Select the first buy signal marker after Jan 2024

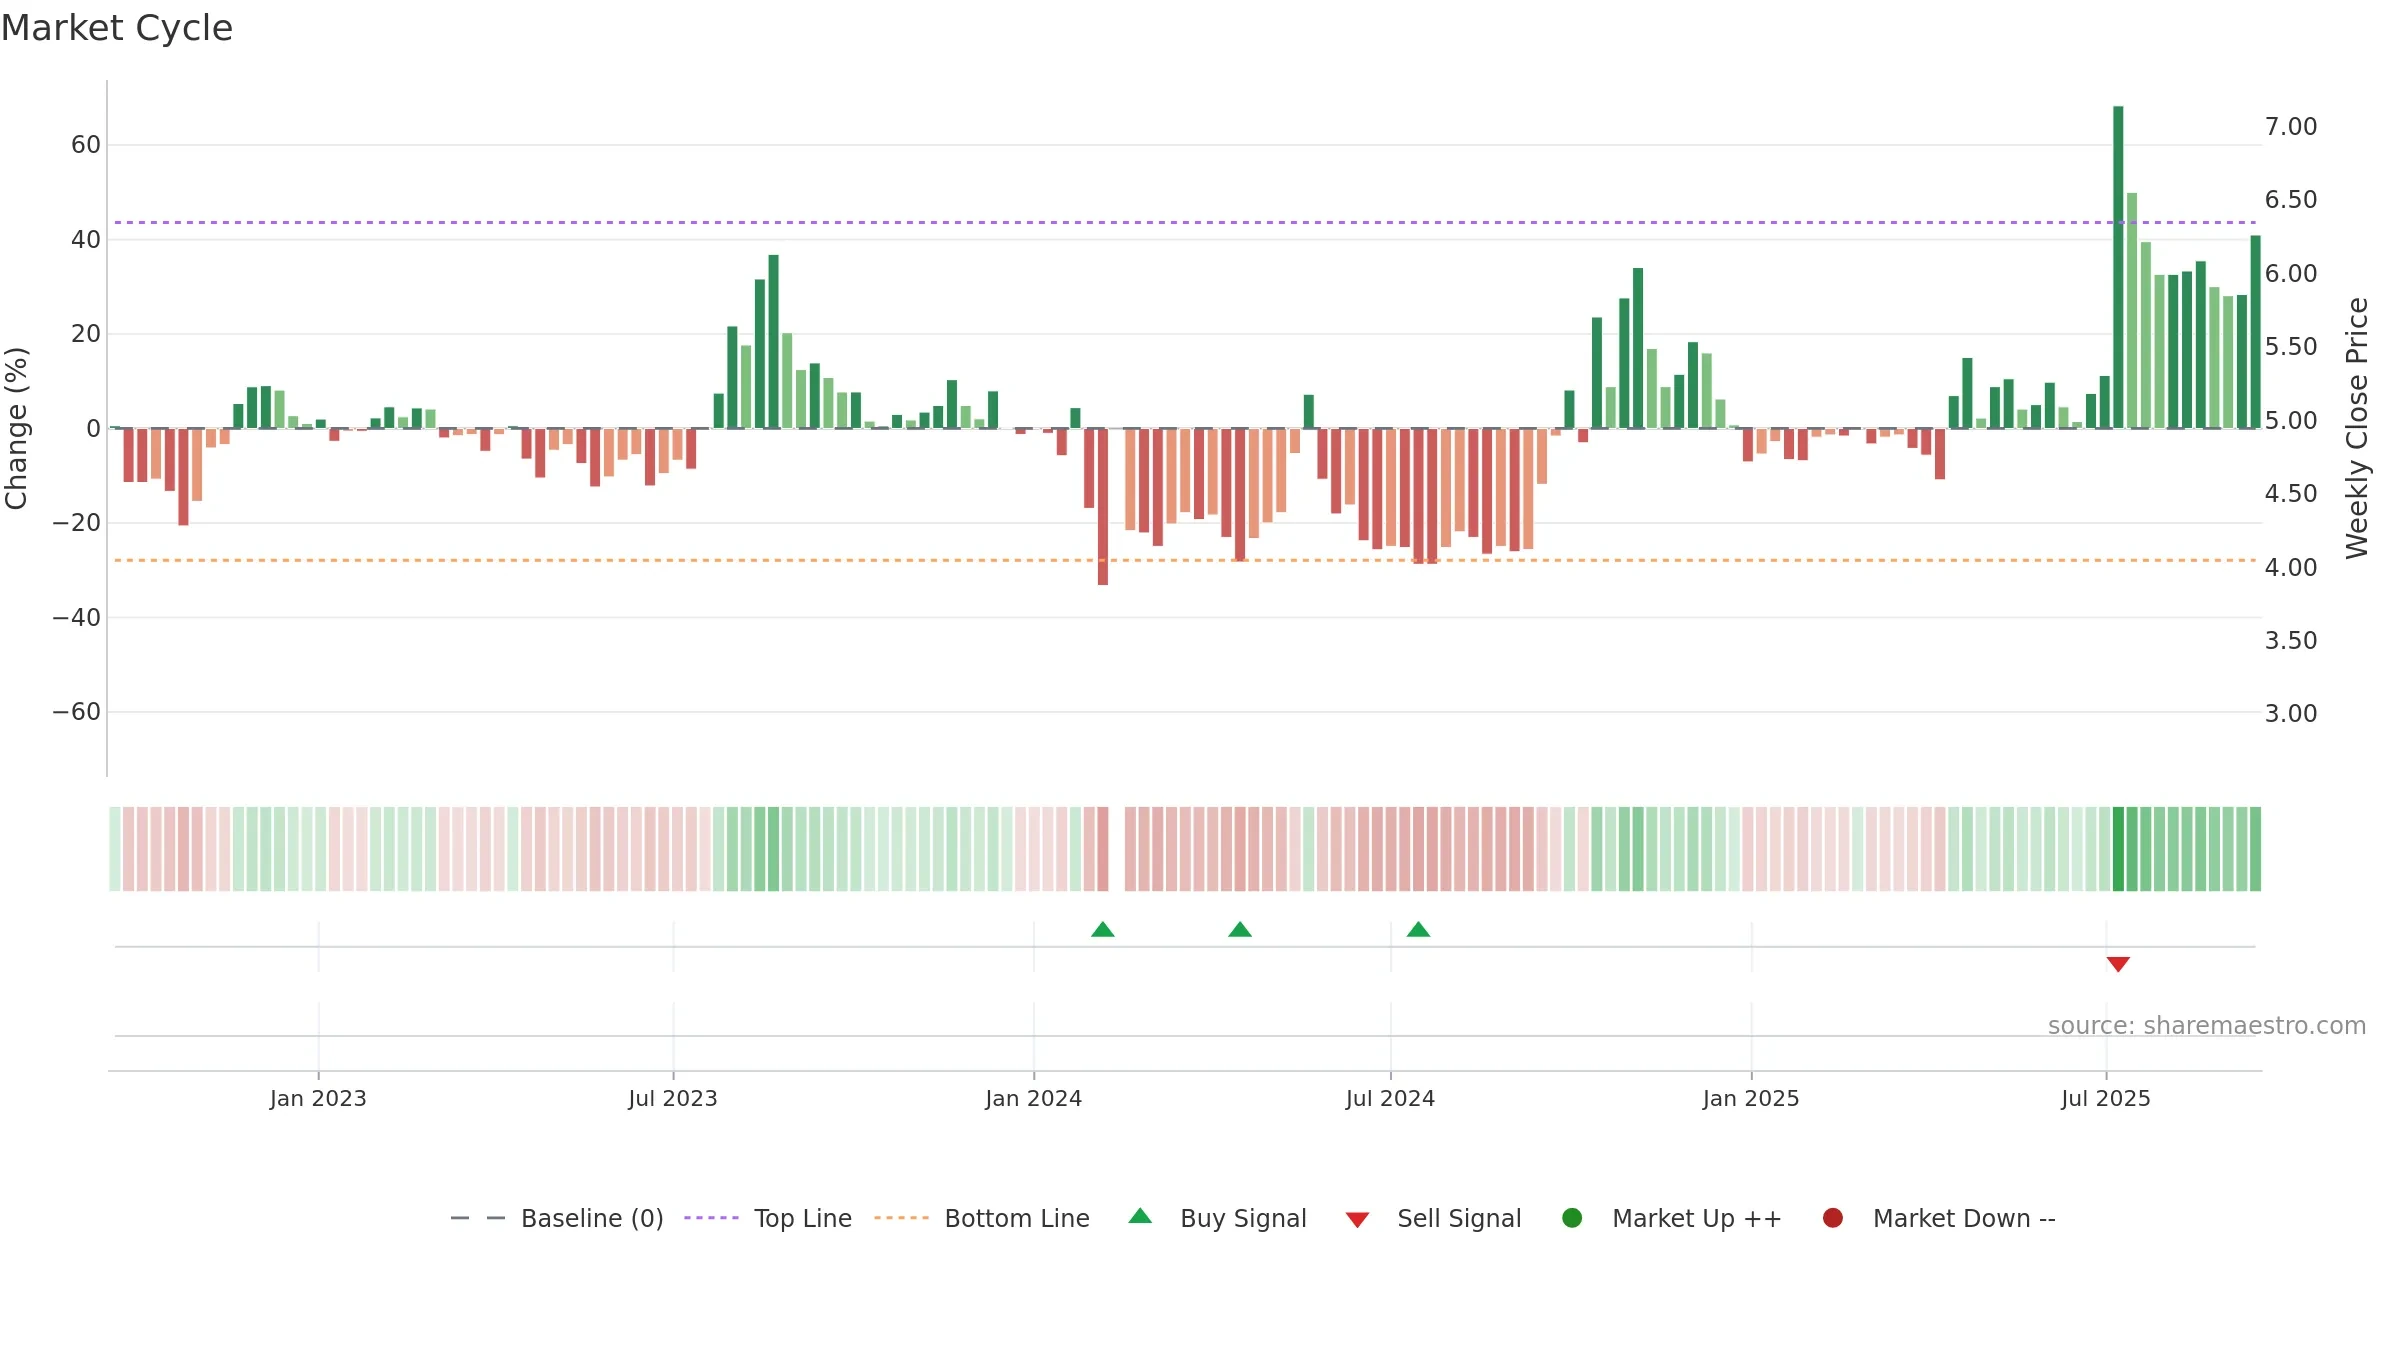1103,930
